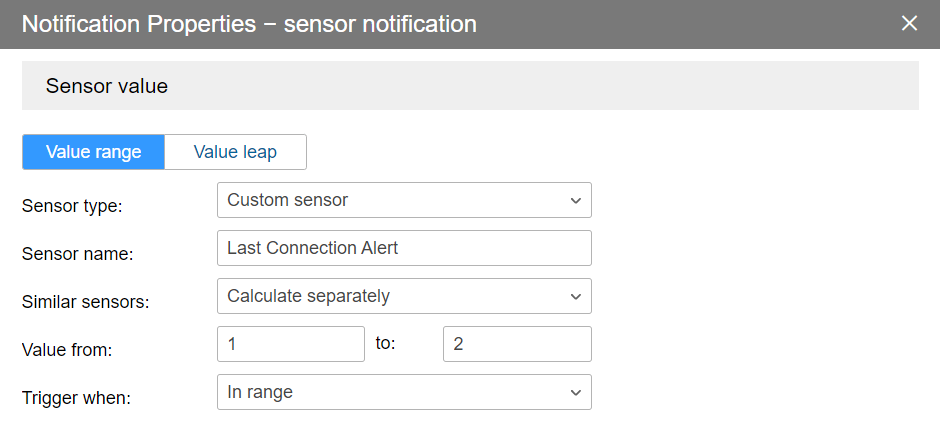The height and width of the screenshot is (424, 940).
Task: Switch to the Value leap tab
Action: [x=235, y=152]
